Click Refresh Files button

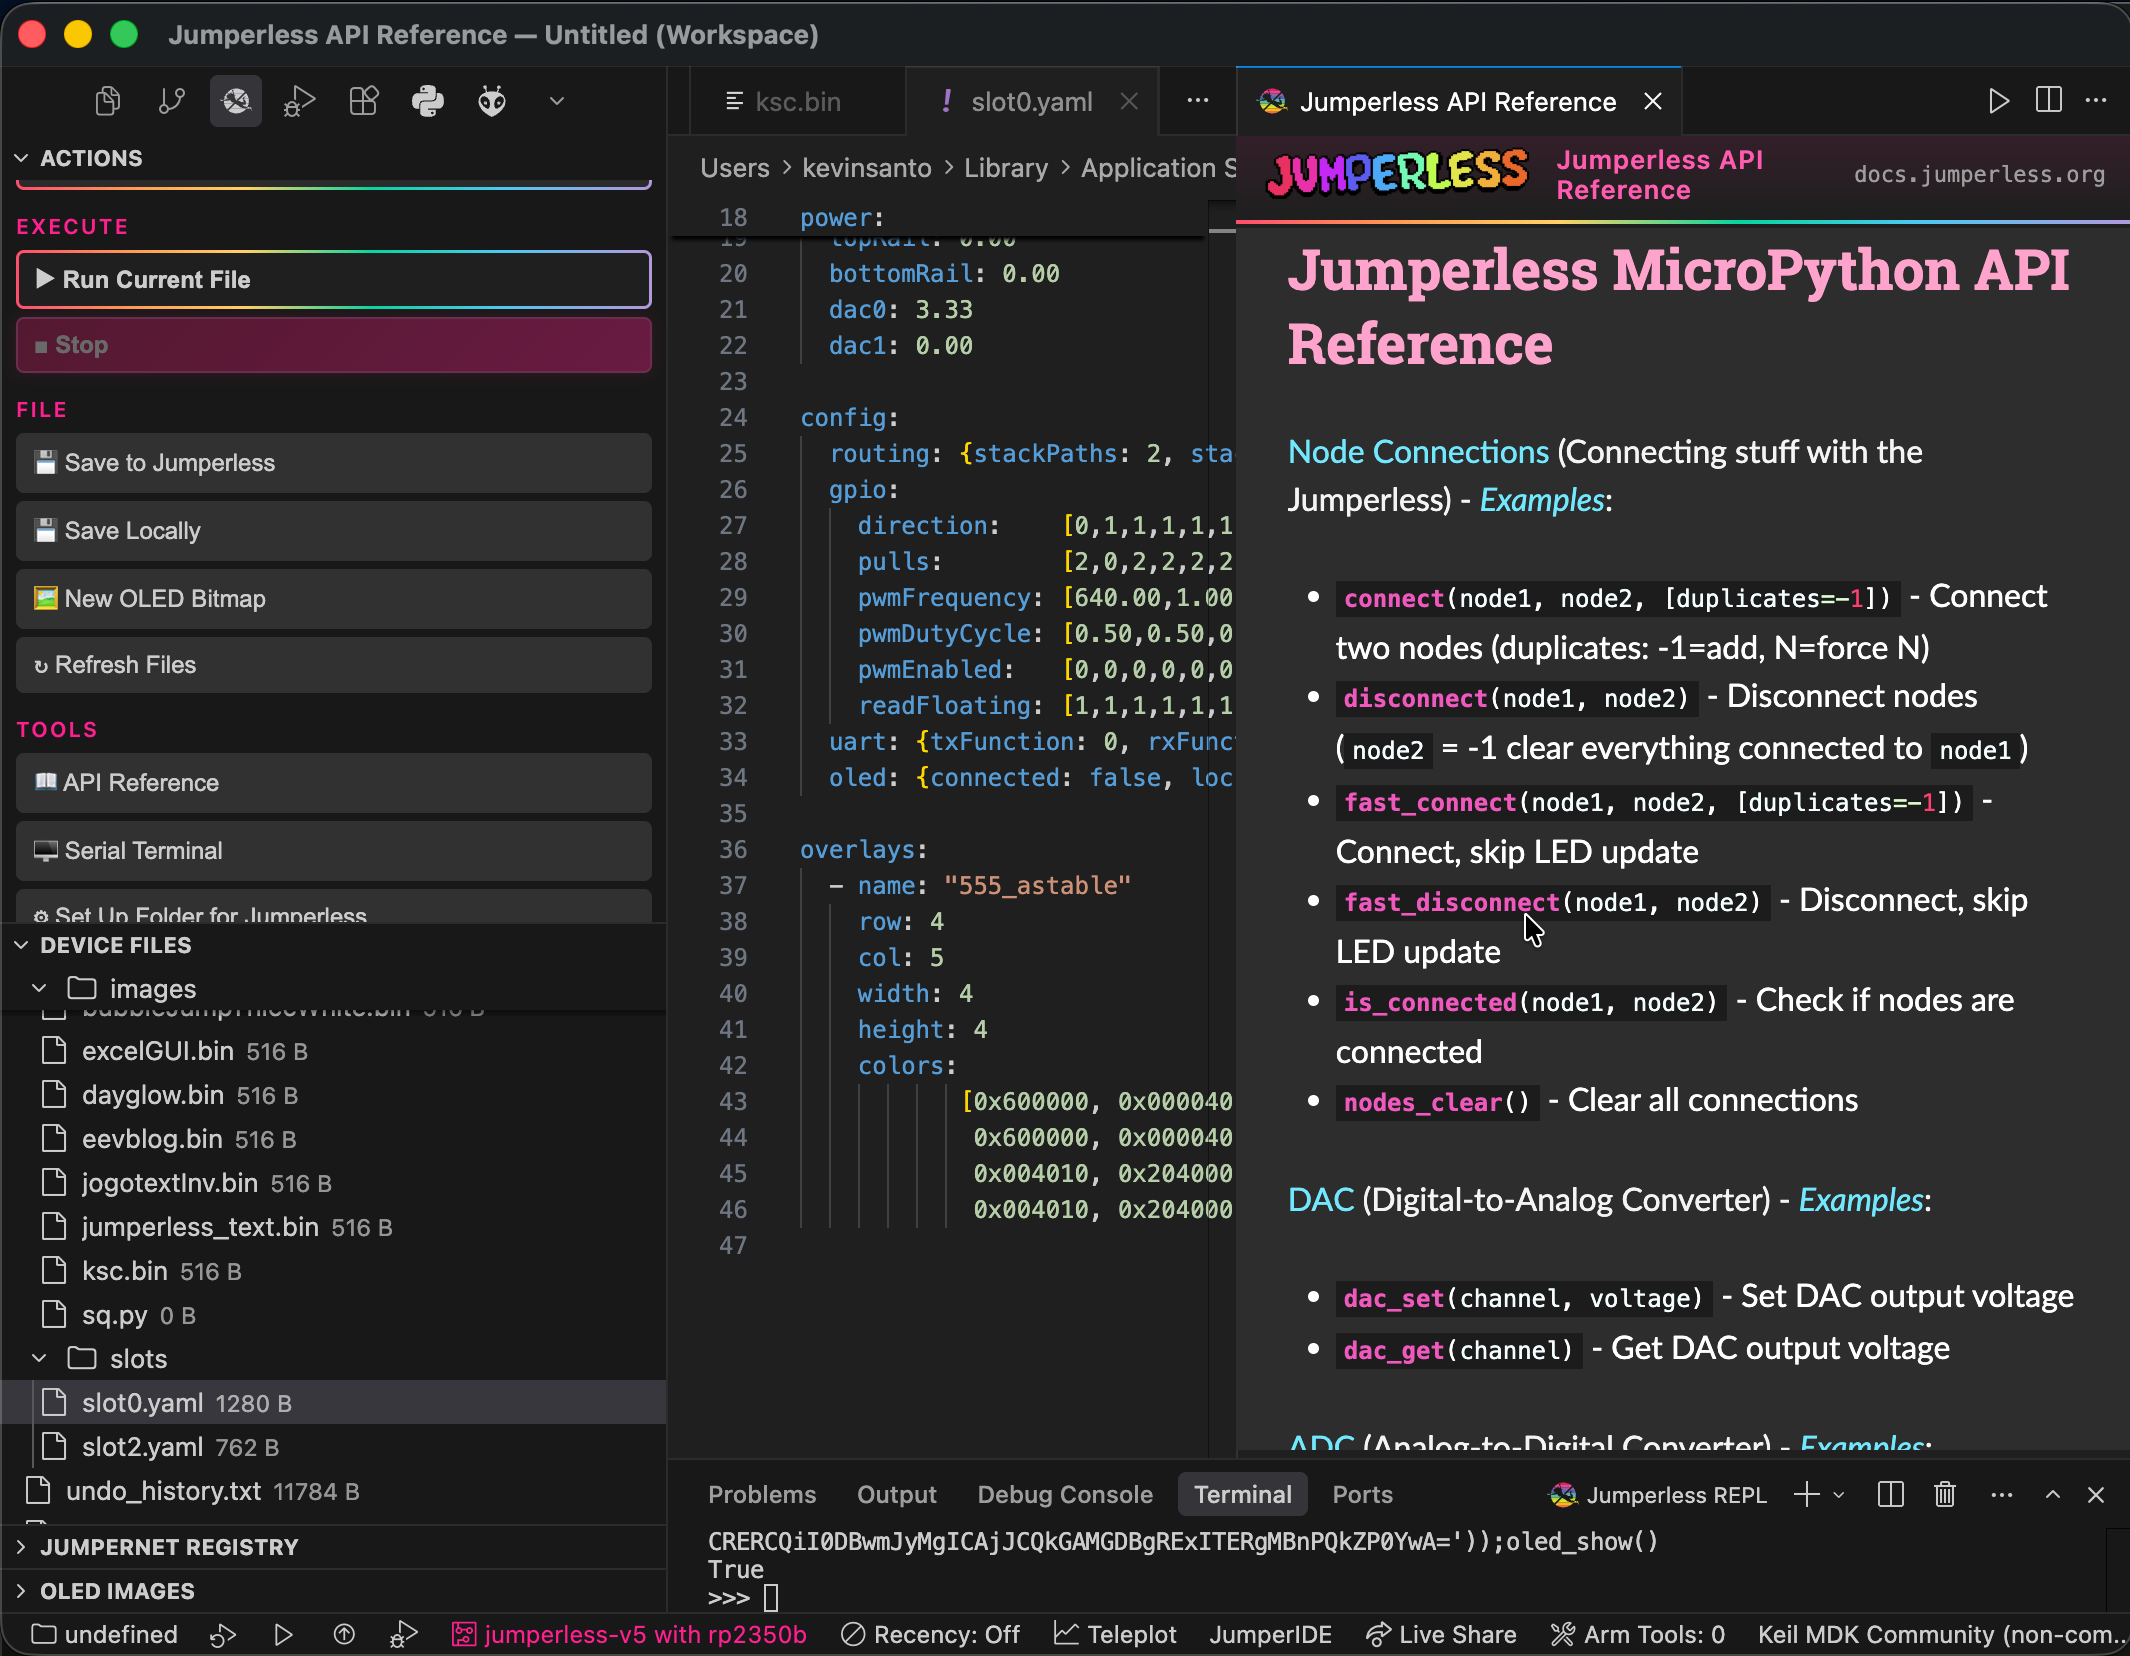[334, 665]
